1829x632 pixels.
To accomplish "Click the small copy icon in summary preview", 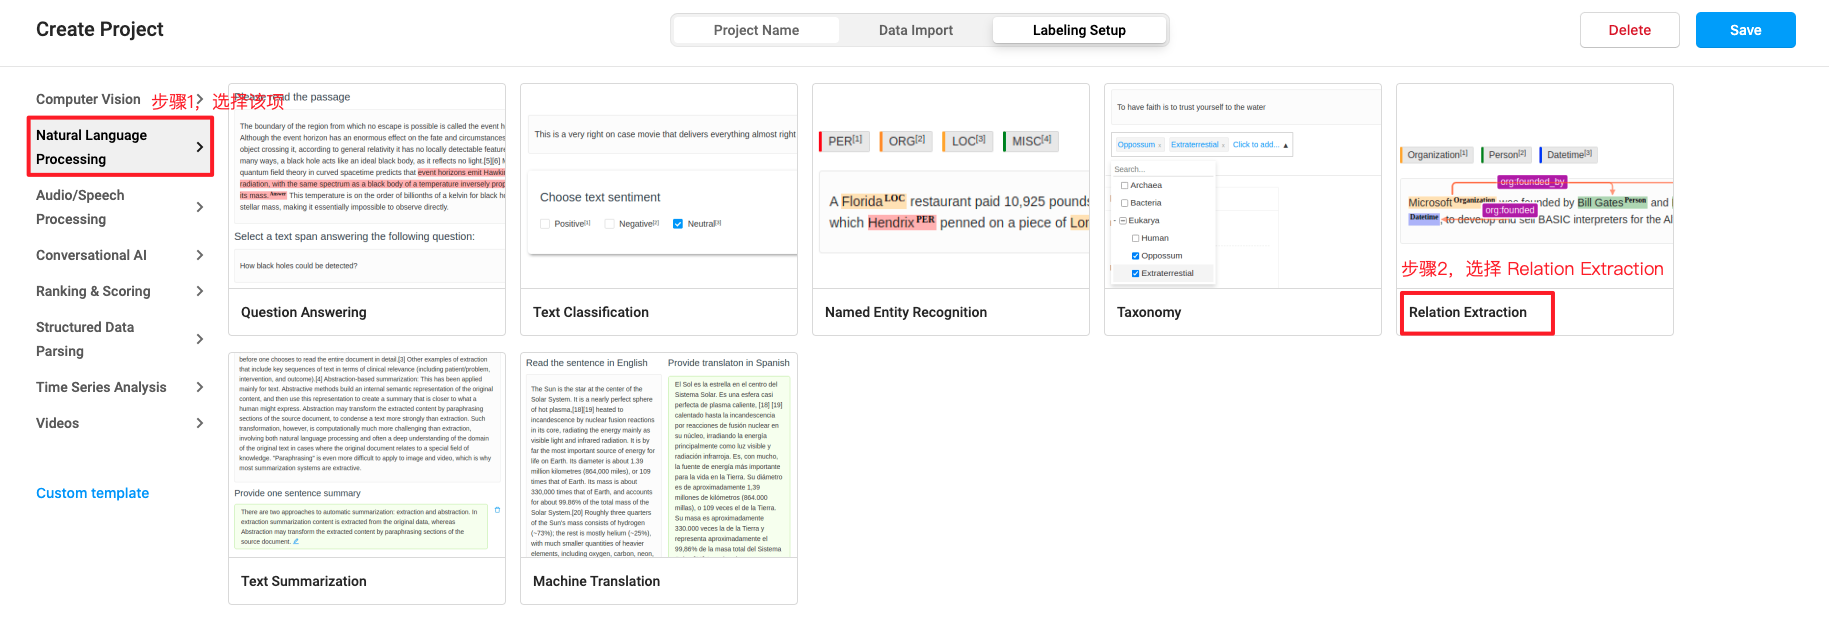I will coord(497,510).
